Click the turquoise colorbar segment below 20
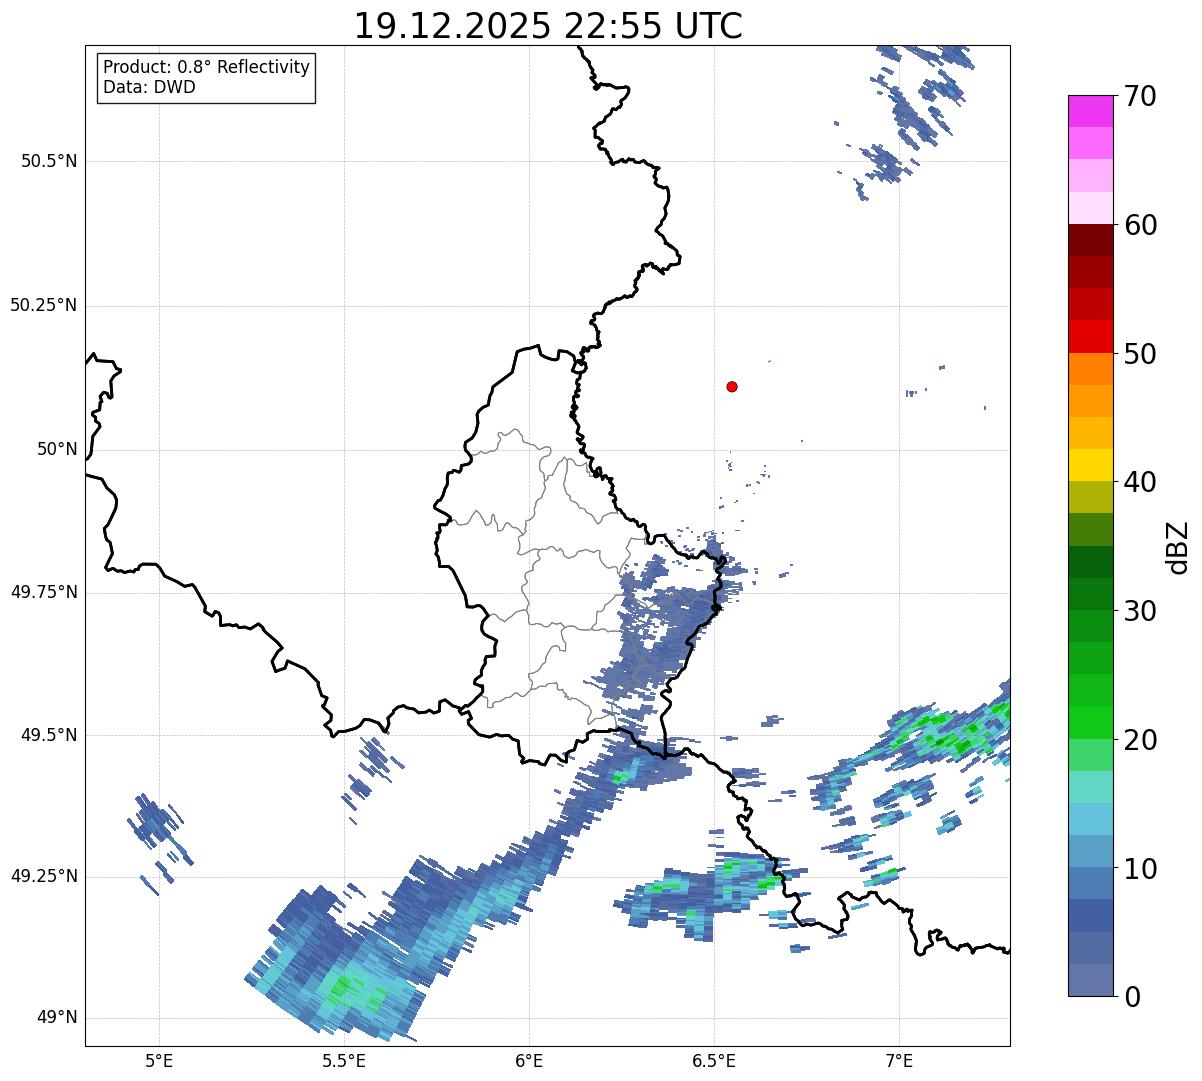 tap(1091, 787)
